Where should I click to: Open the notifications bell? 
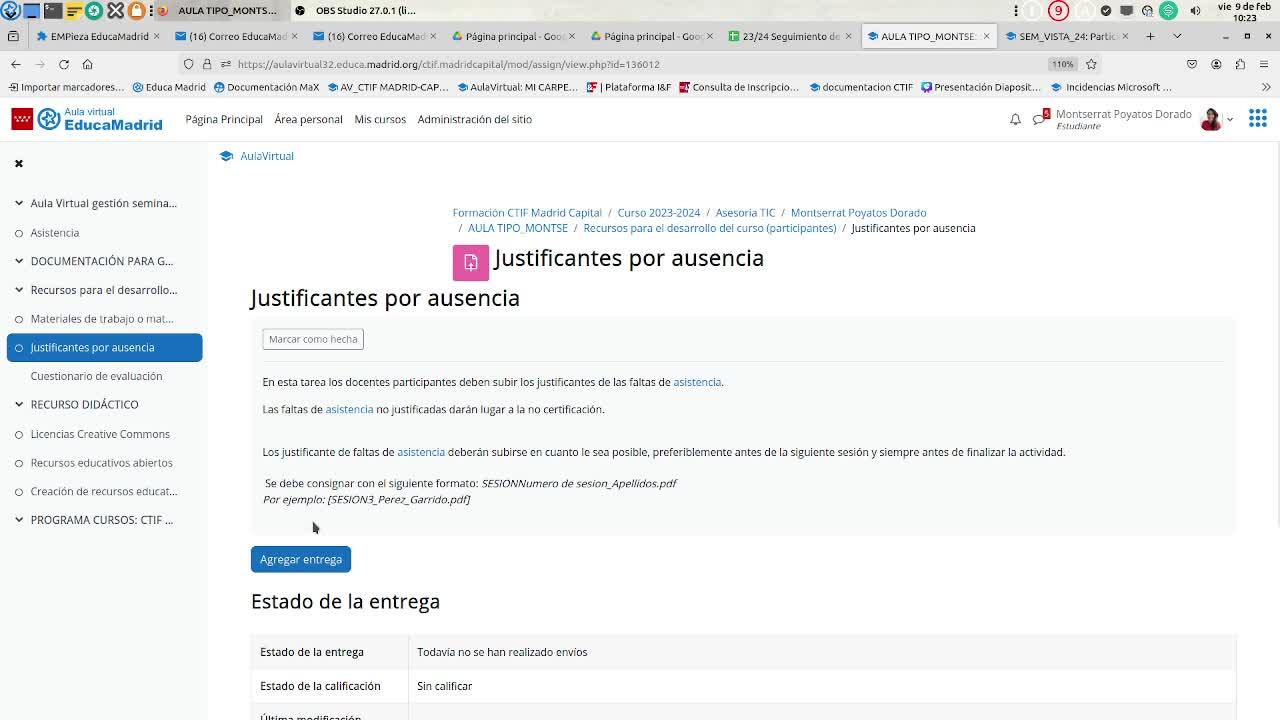click(1015, 119)
